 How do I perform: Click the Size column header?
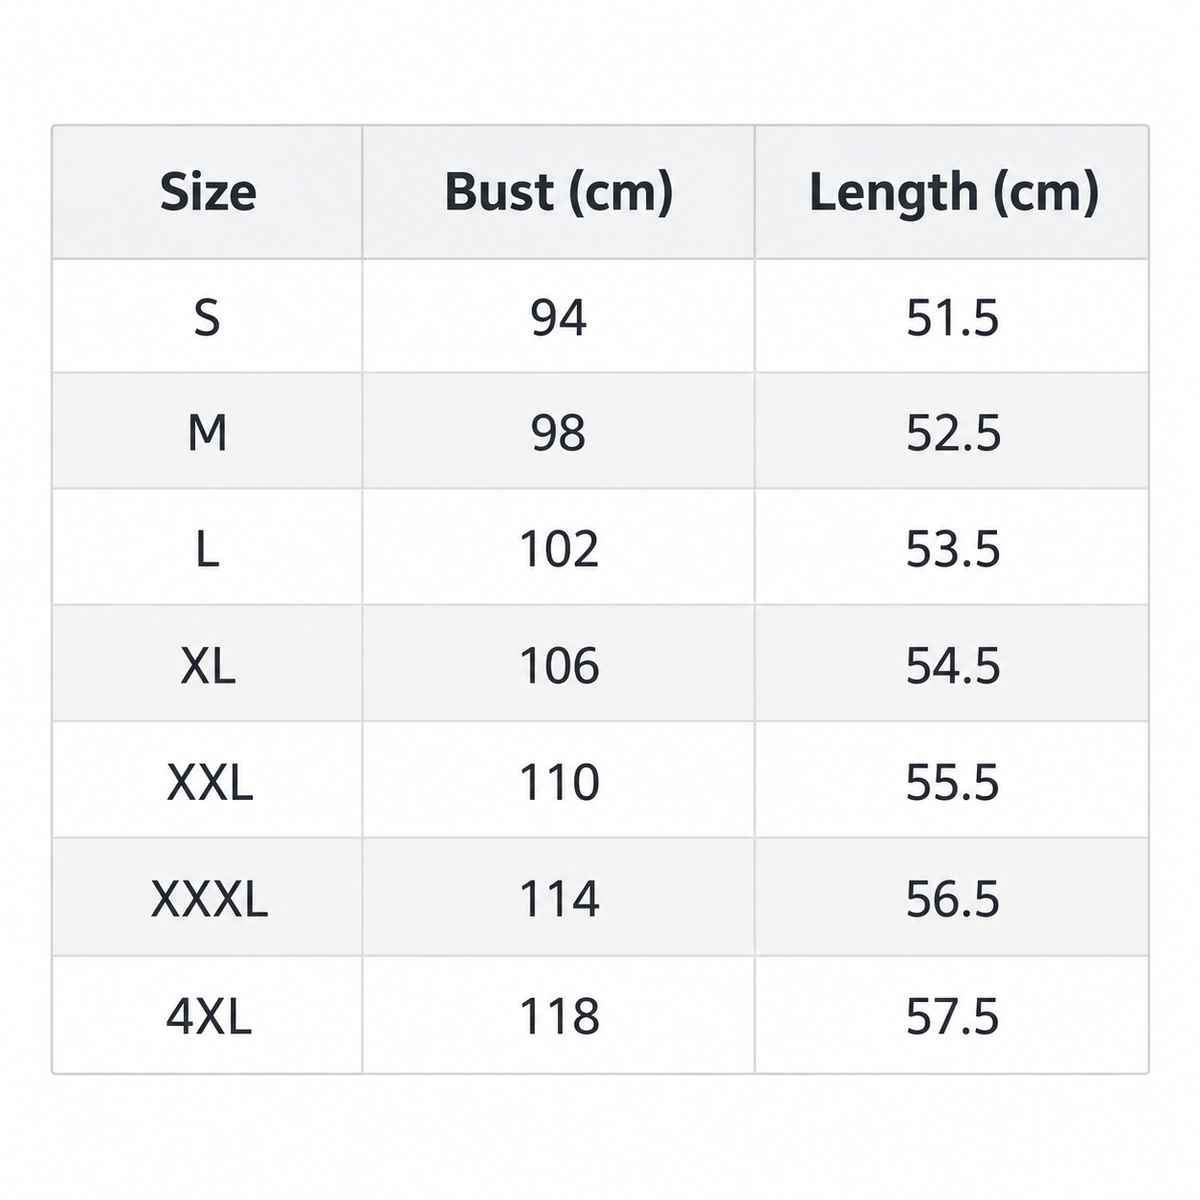pos(208,192)
